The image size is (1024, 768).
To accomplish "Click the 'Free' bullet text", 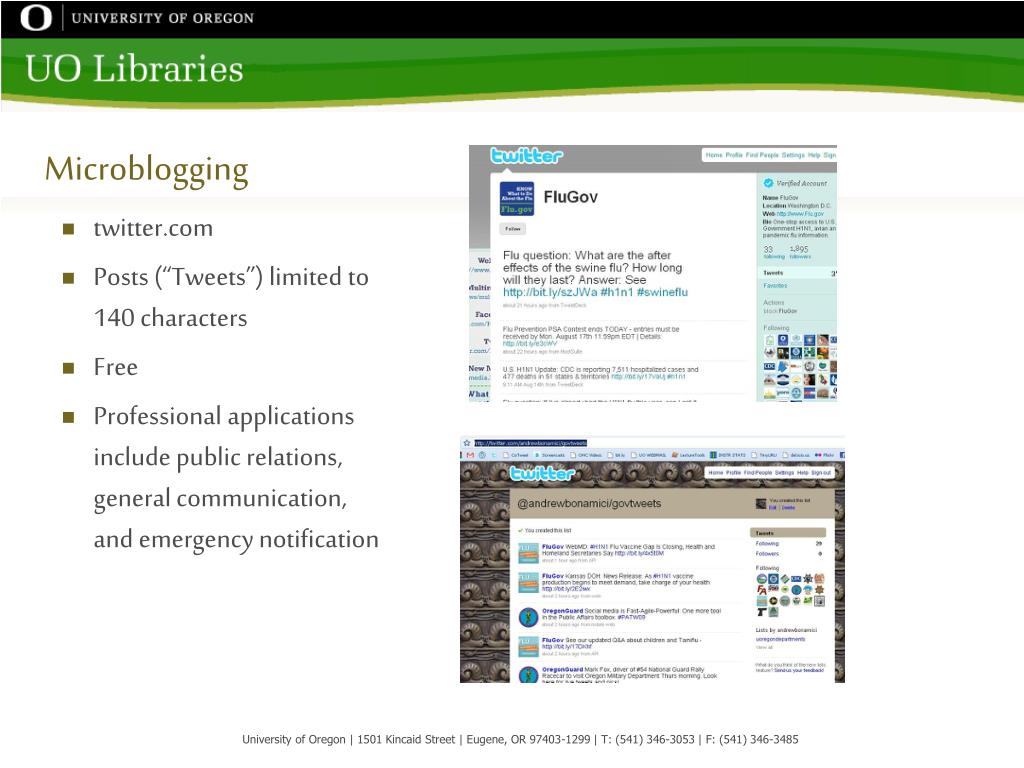I will [x=116, y=367].
